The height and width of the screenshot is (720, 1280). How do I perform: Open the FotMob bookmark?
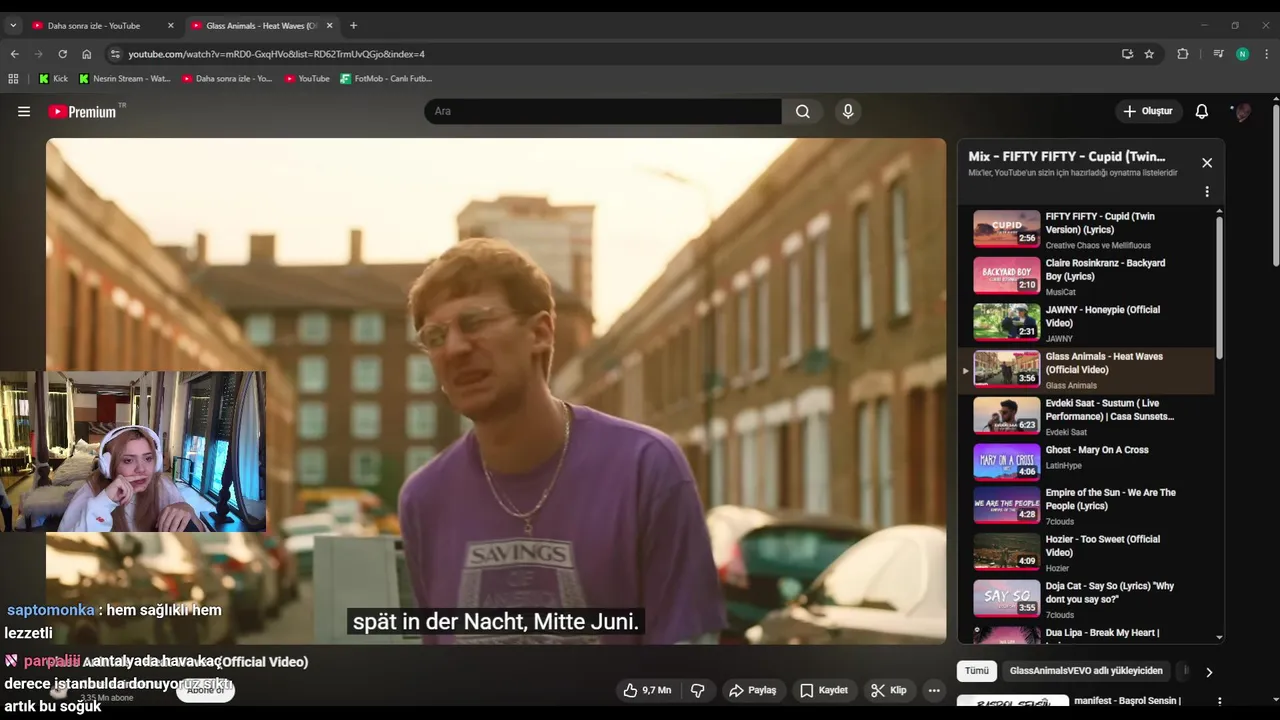[x=386, y=78]
